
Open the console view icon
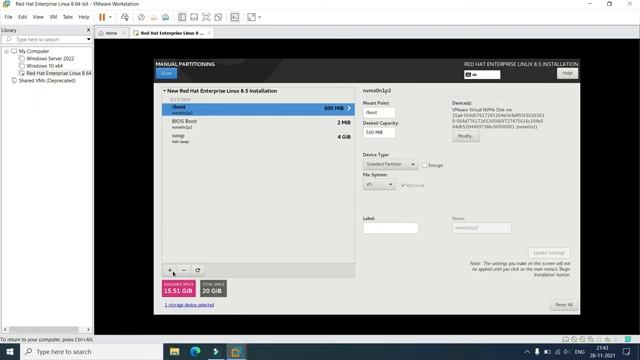click(235, 17)
